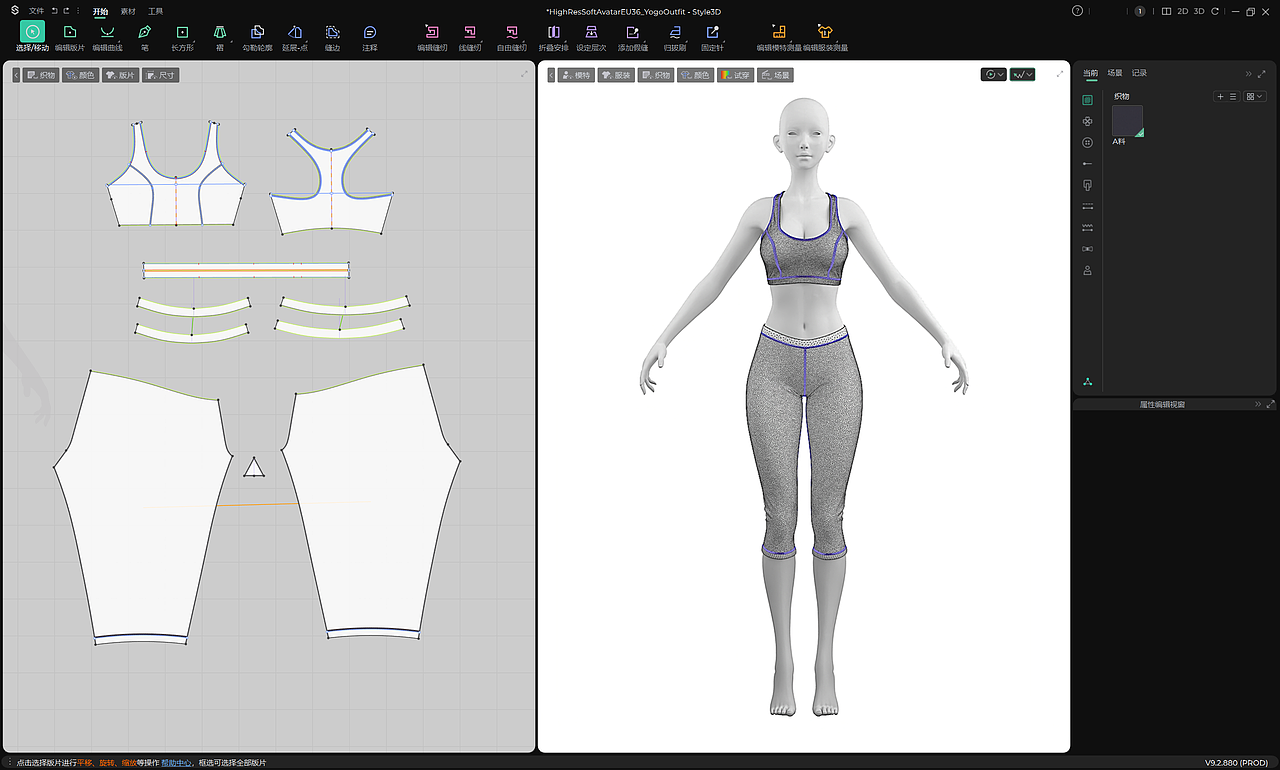The height and width of the screenshot is (770, 1280).
Task: Select the 固定针 pin tool
Action: pyautogui.click(x=713, y=37)
